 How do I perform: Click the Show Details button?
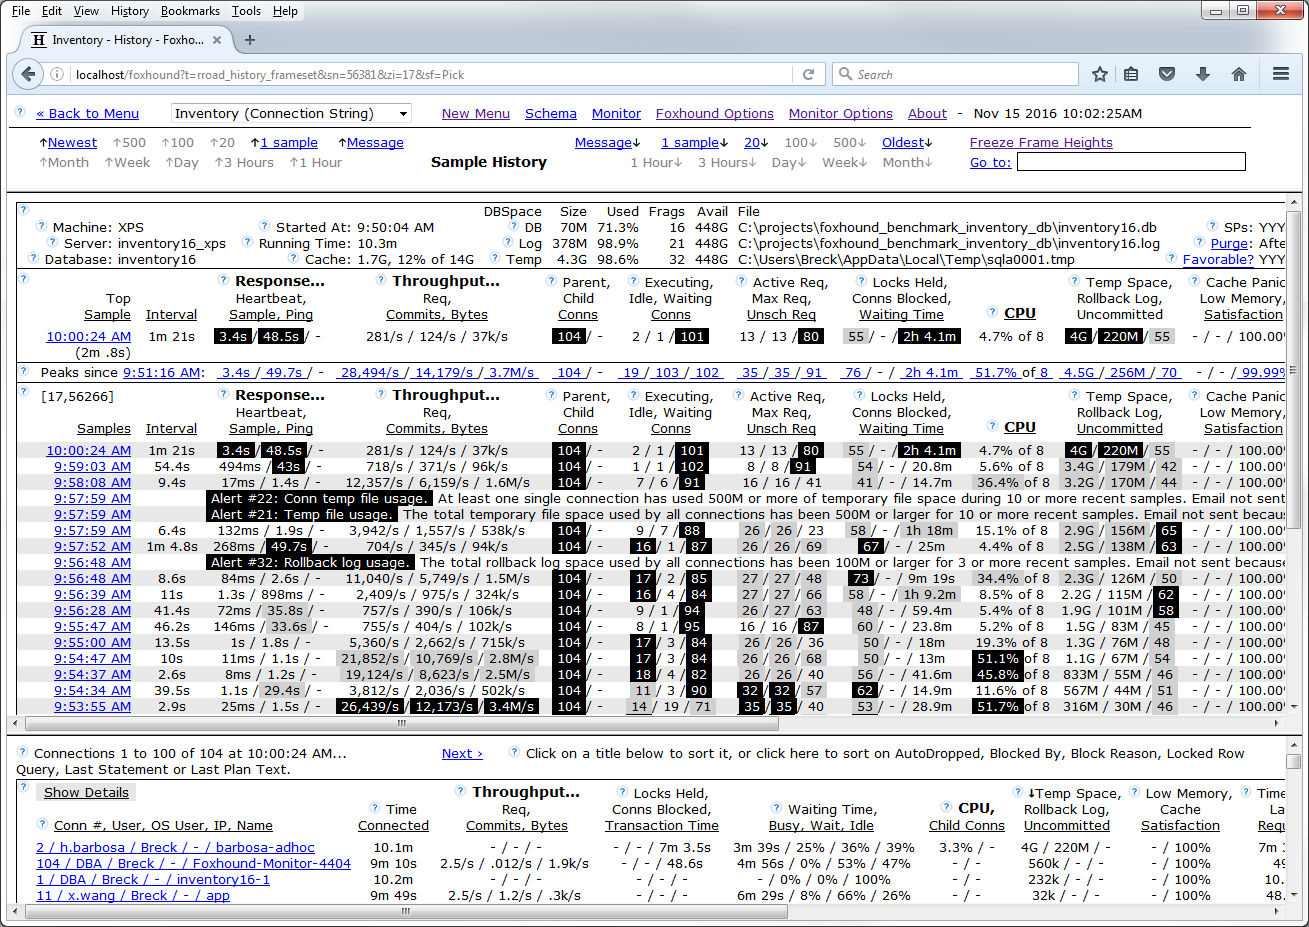[x=86, y=793]
